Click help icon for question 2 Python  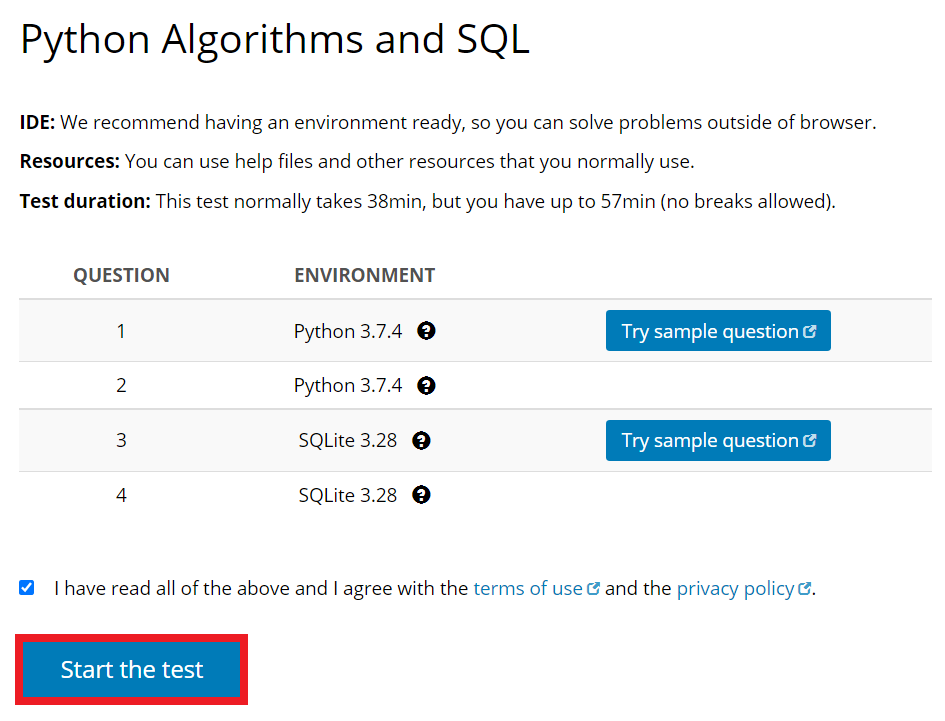click(426, 385)
